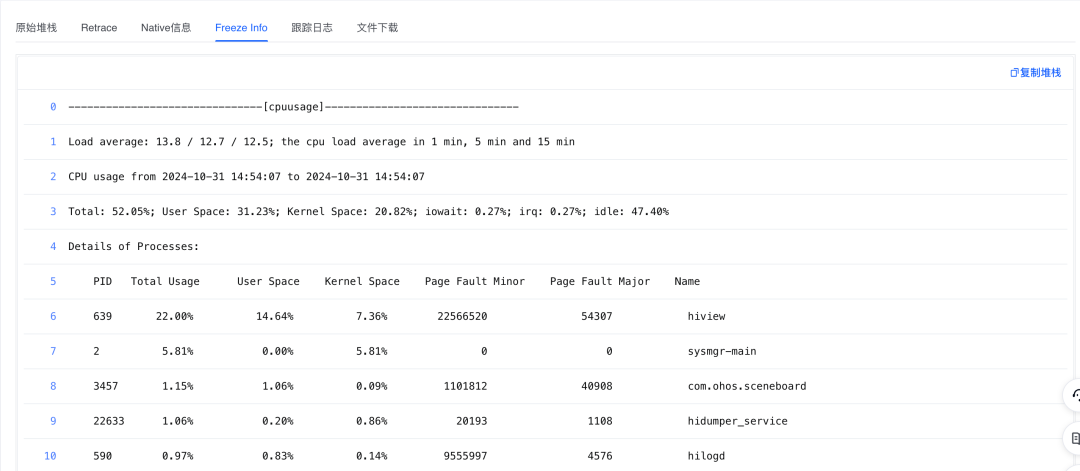This screenshot has height=471, width=1080.
Task: Click the copy icon beside 复制堆栈
Action: click(1014, 72)
